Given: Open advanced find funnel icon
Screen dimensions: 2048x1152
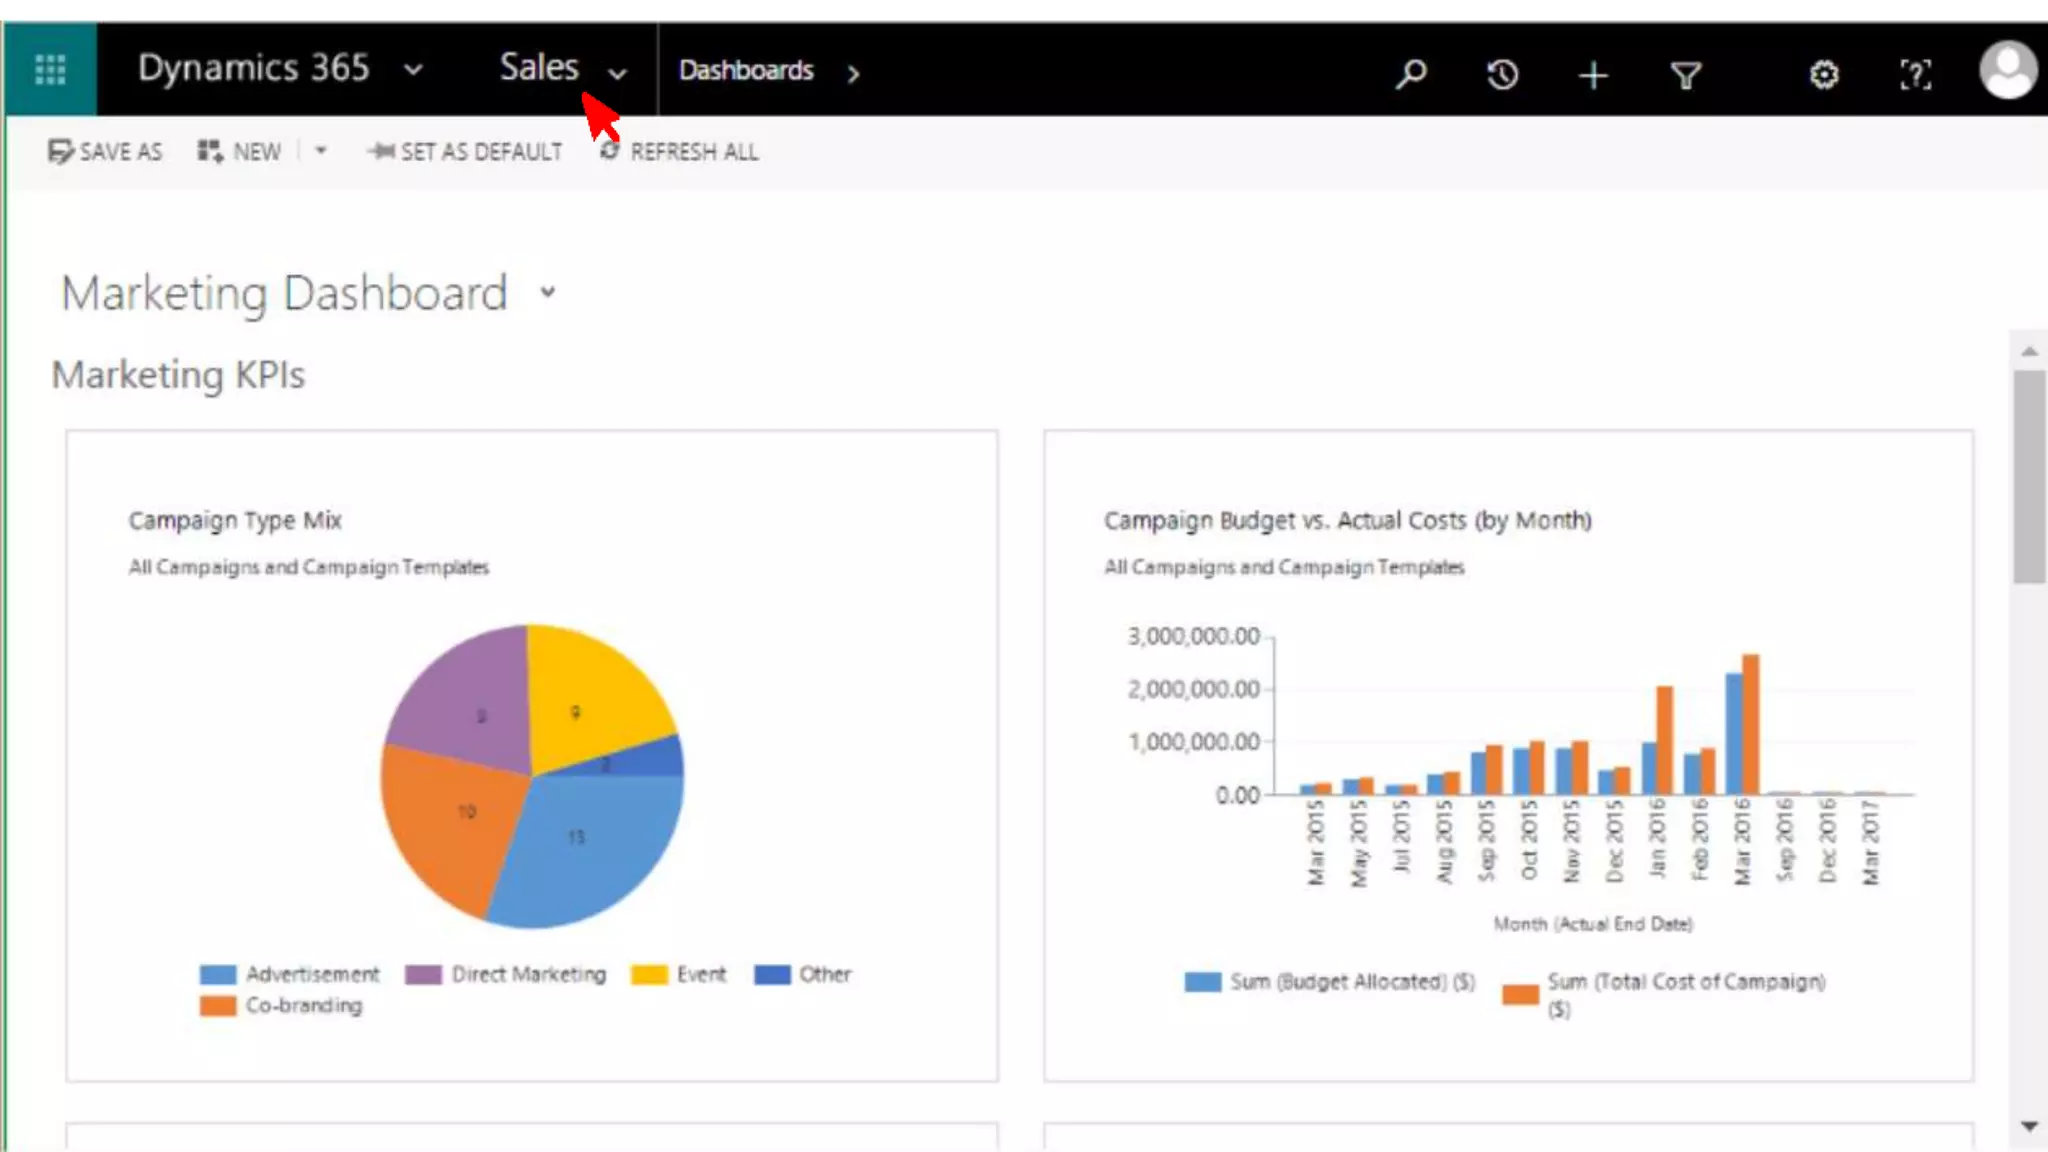Looking at the screenshot, I should pyautogui.click(x=1686, y=75).
